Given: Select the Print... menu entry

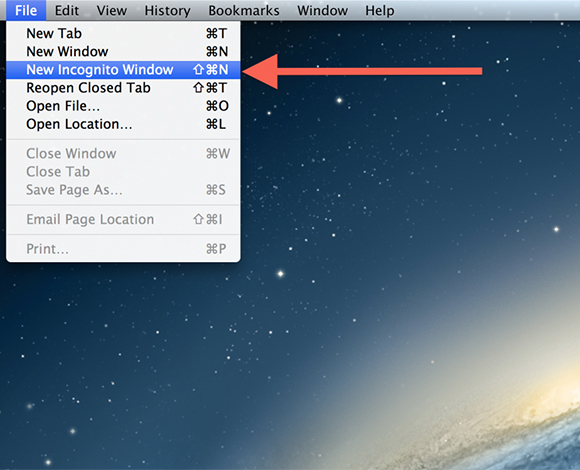Looking at the screenshot, I should (123, 248).
